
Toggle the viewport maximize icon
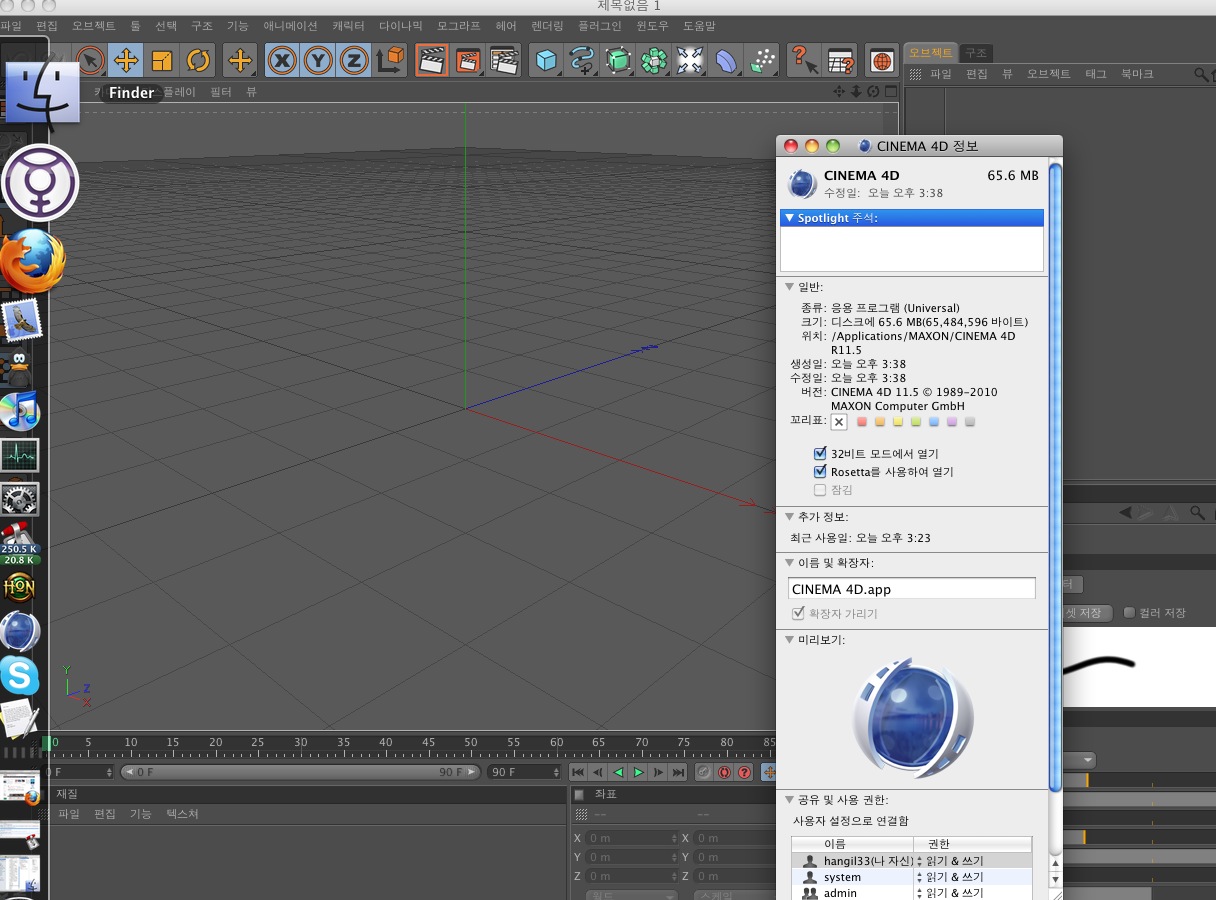point(890,91)
